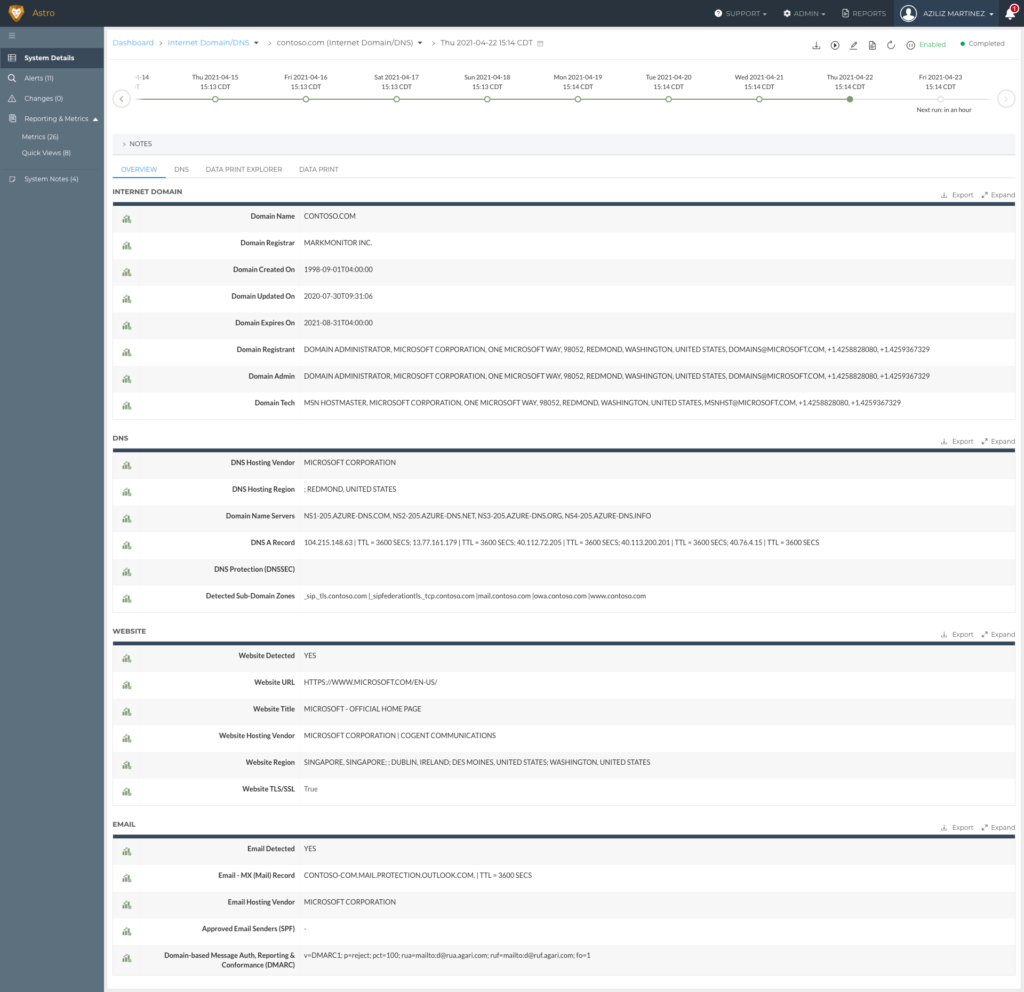Click the chart icon for Domain Name Servers
Image resolution: width=1024 pixels, height=992 pixels.
127,519
